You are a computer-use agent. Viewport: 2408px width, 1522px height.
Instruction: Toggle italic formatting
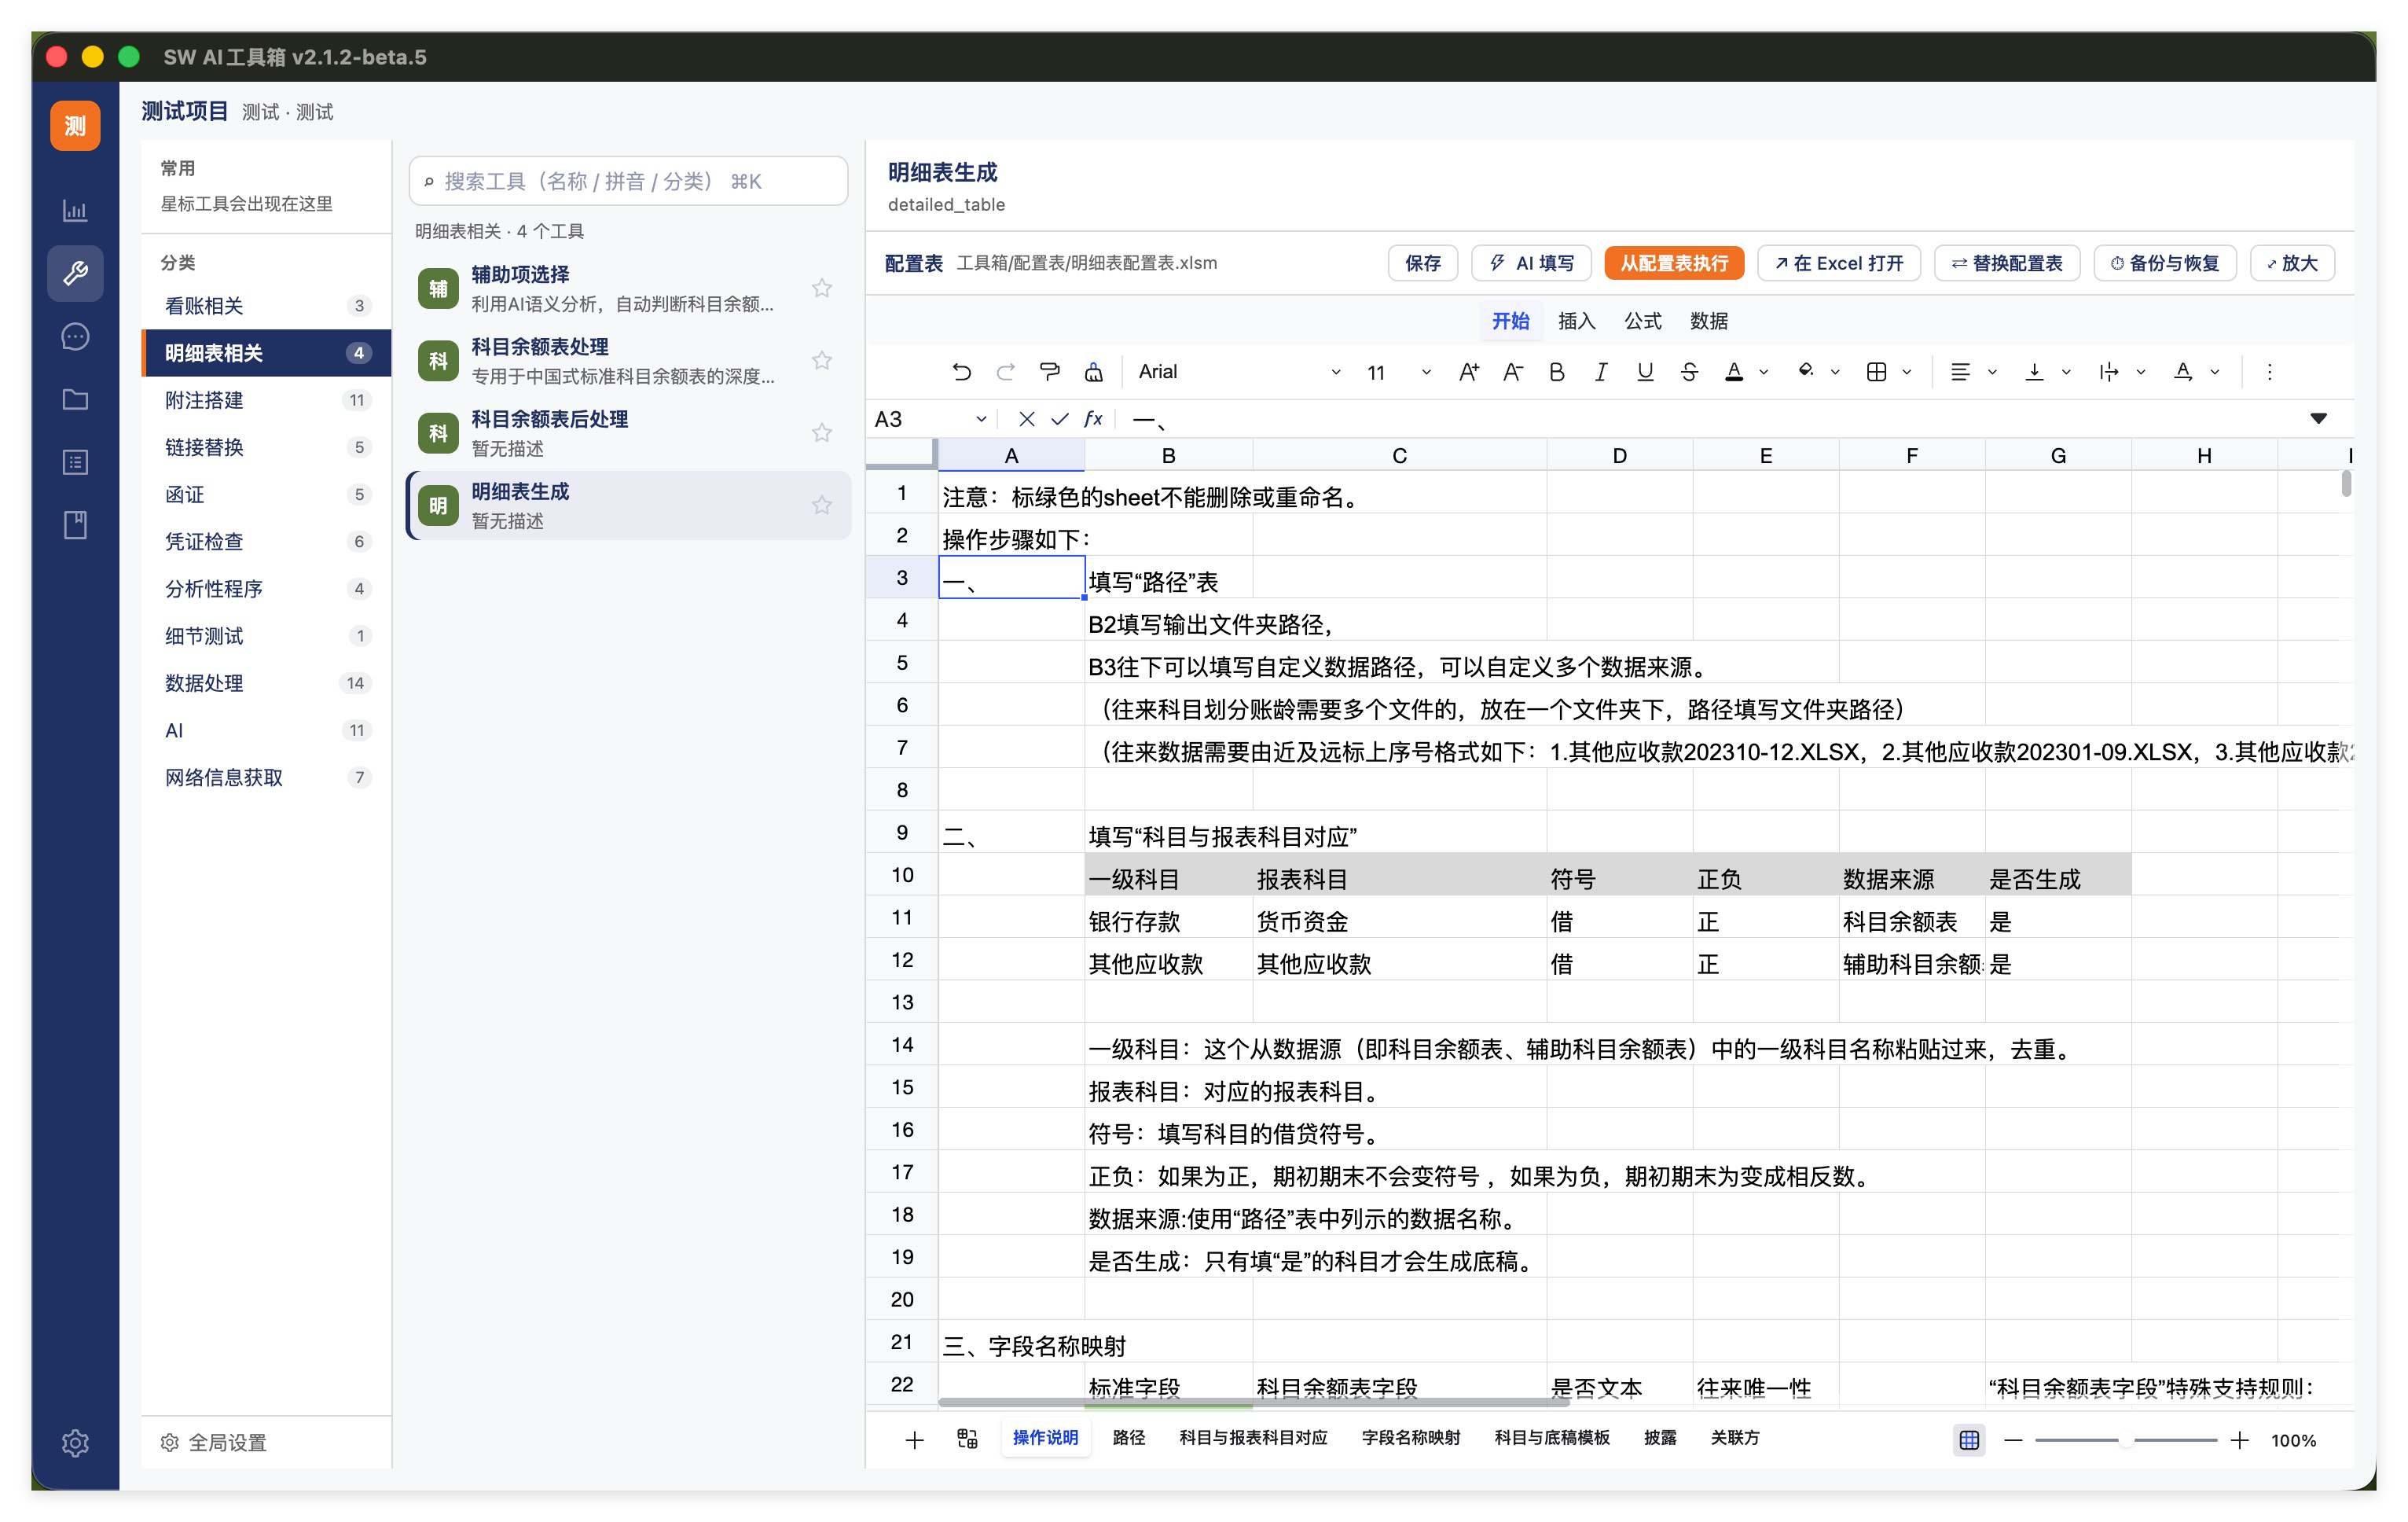[x=1600, y=372]
